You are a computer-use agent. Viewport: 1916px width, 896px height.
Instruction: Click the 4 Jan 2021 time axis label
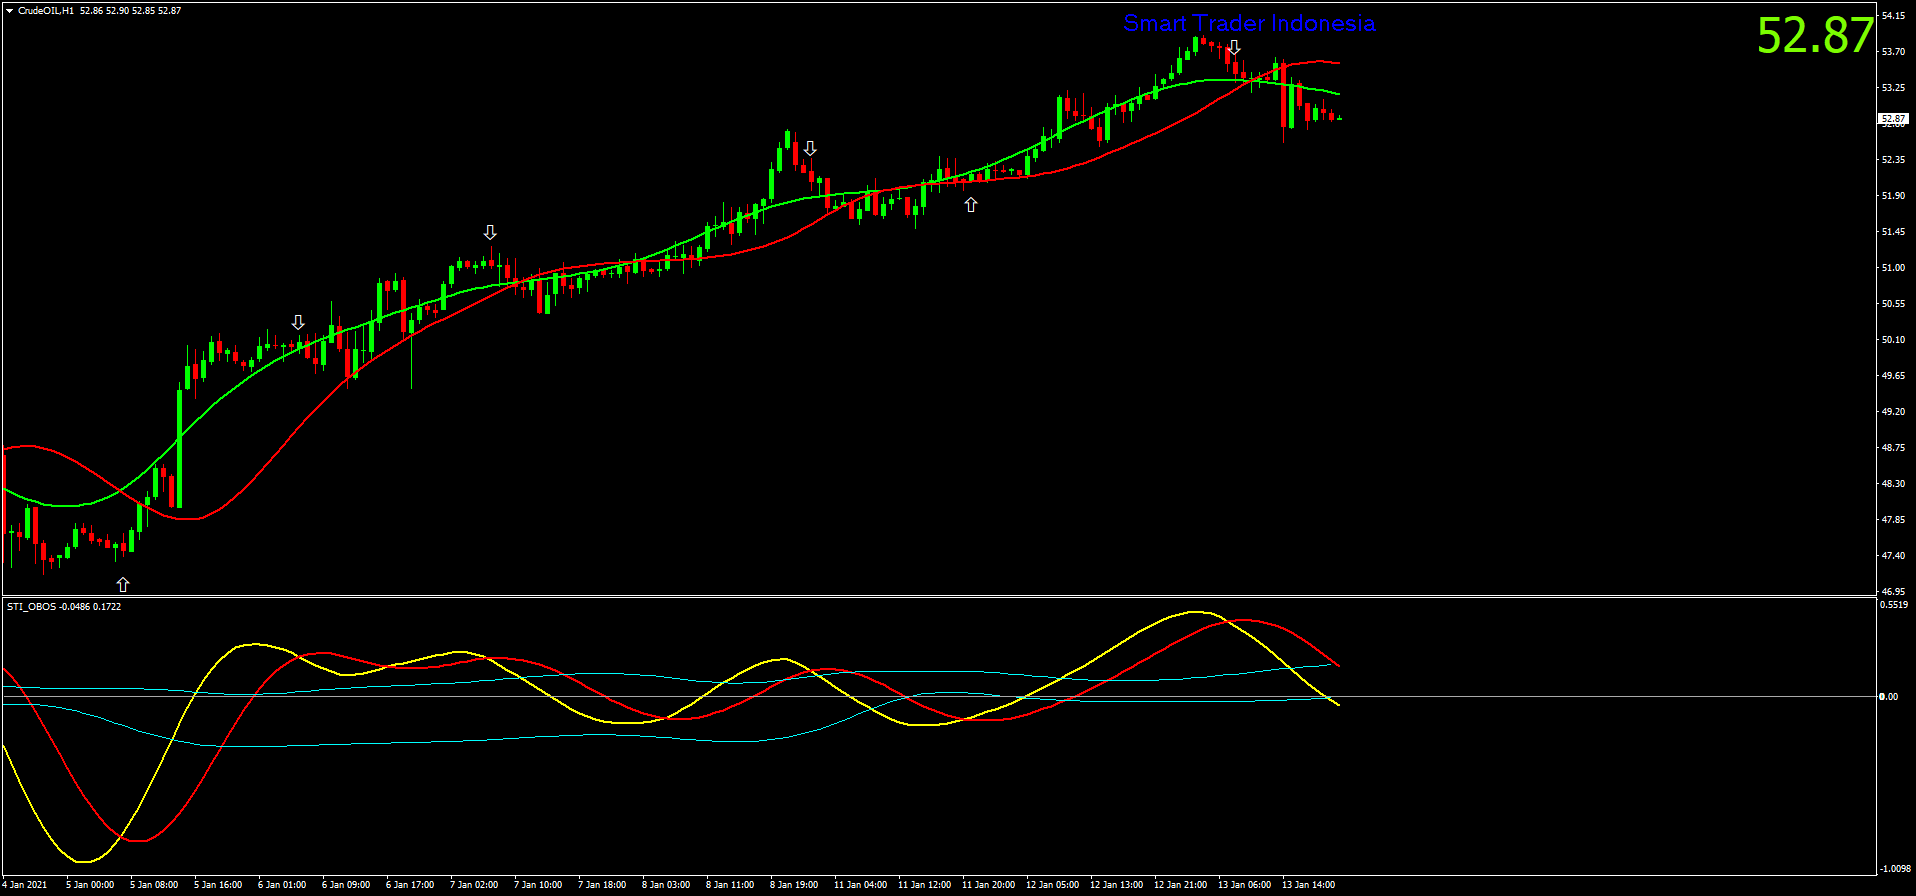[25, 885]
